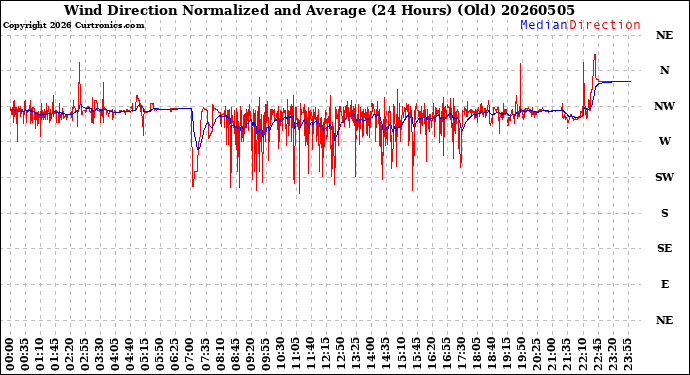Click the N direction axis label
690x375 pixels.
[x=664, y=70]
